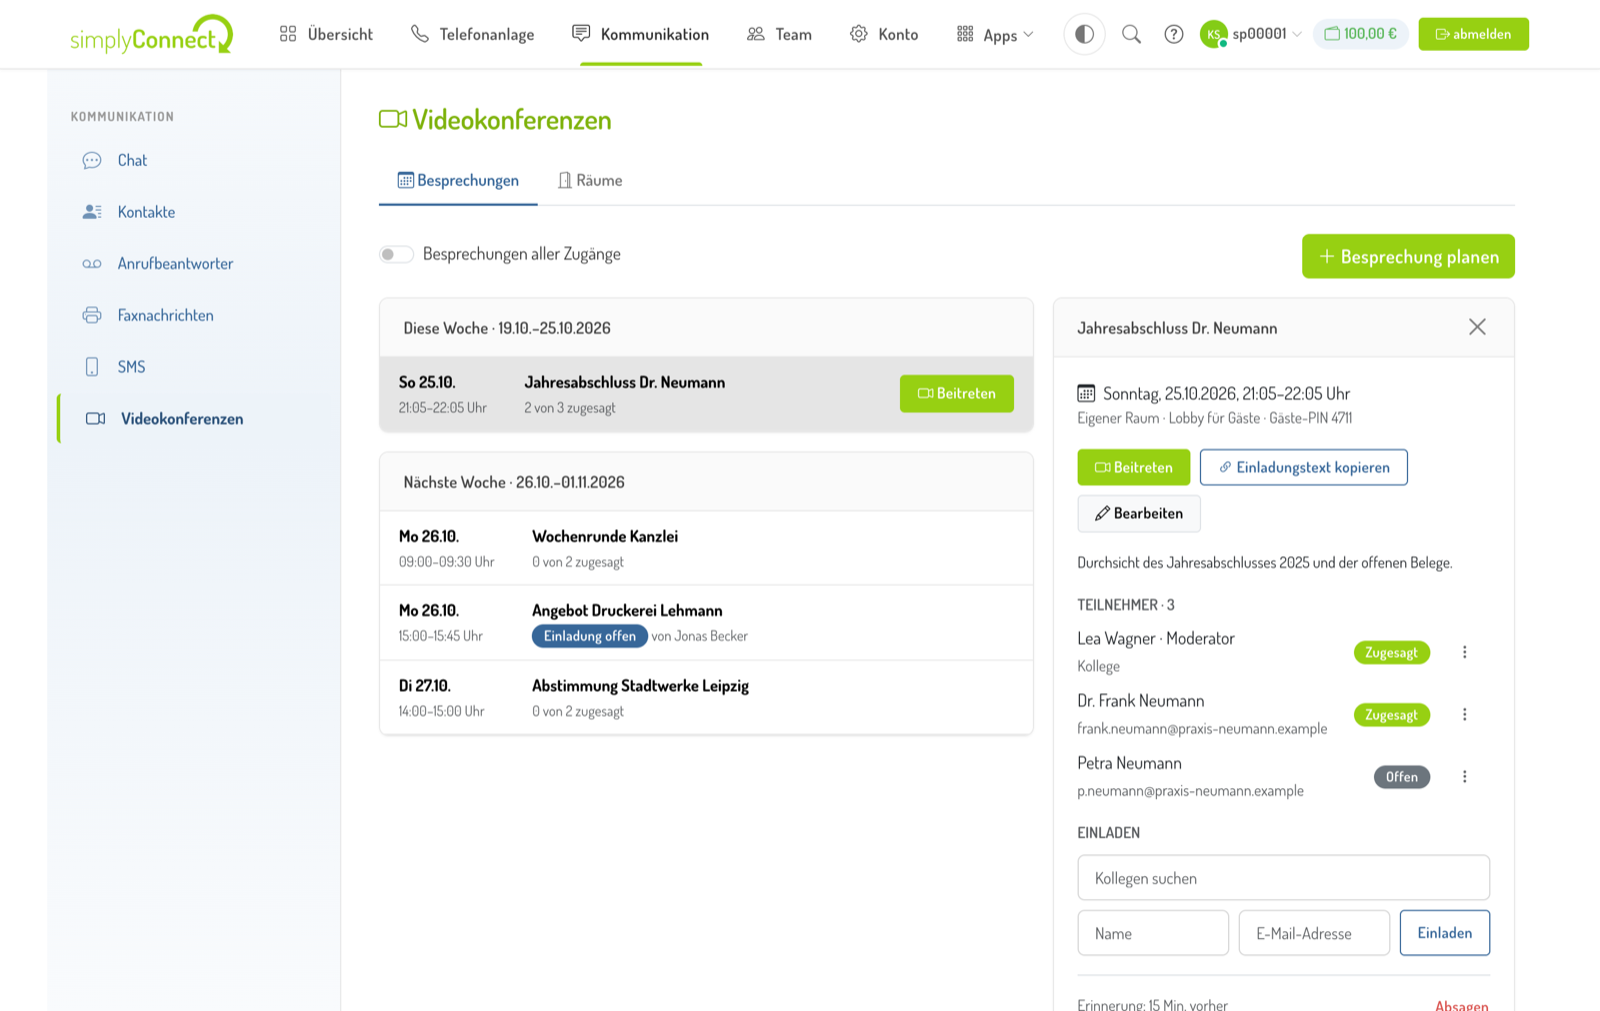The height and width of the screenshot is (1011, 1600).
Task: Click the Name input field
Action: tap(1153, 933)
